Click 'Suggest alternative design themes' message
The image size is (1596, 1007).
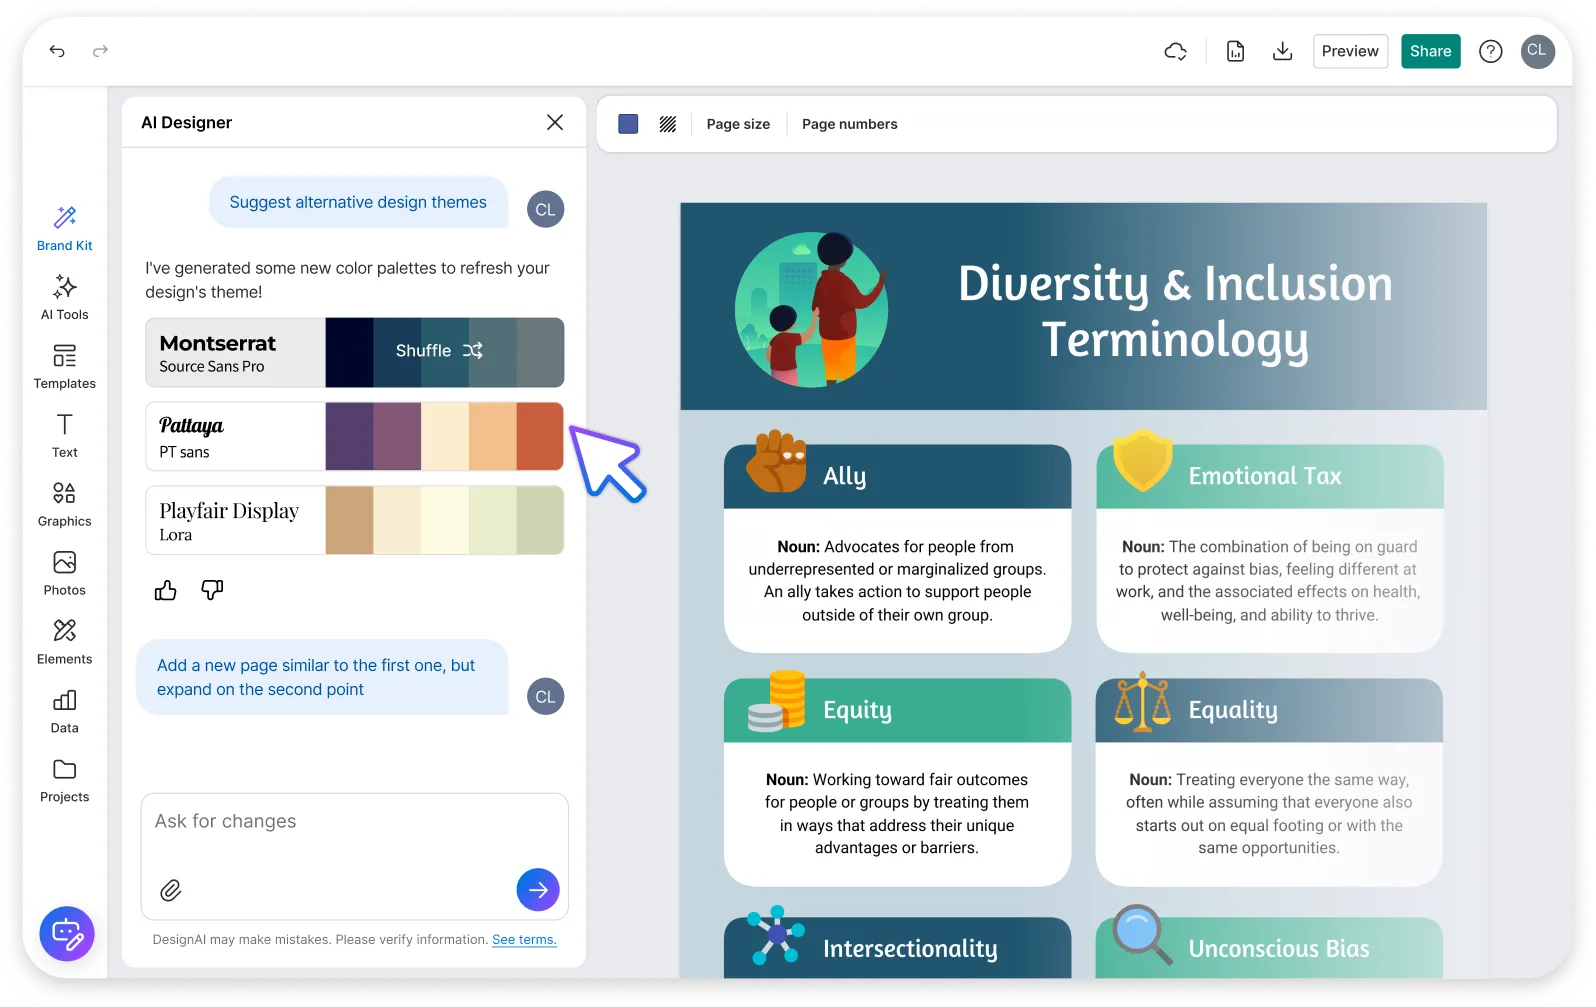358,202
